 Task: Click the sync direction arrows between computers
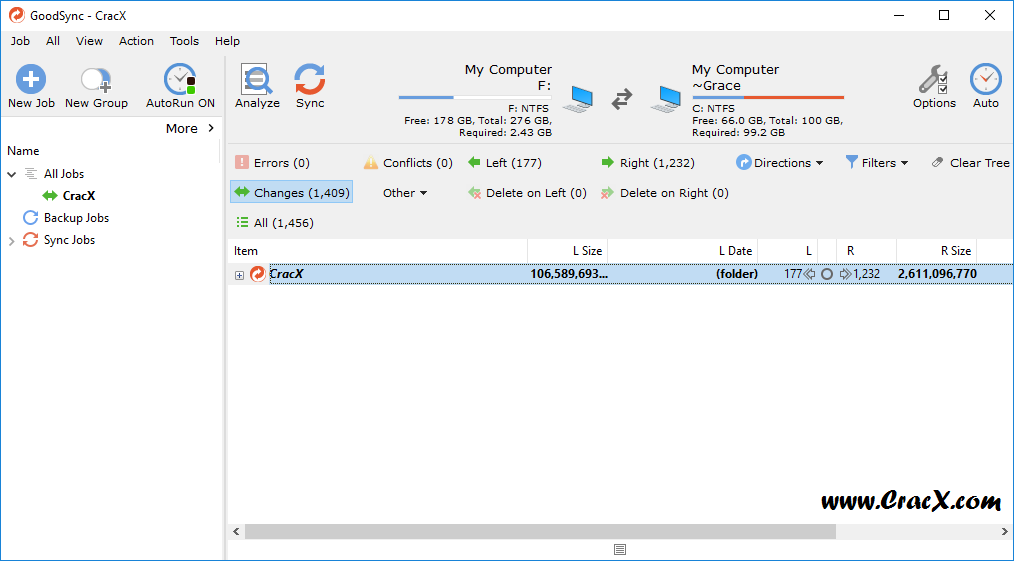click(x=622, y=100)
